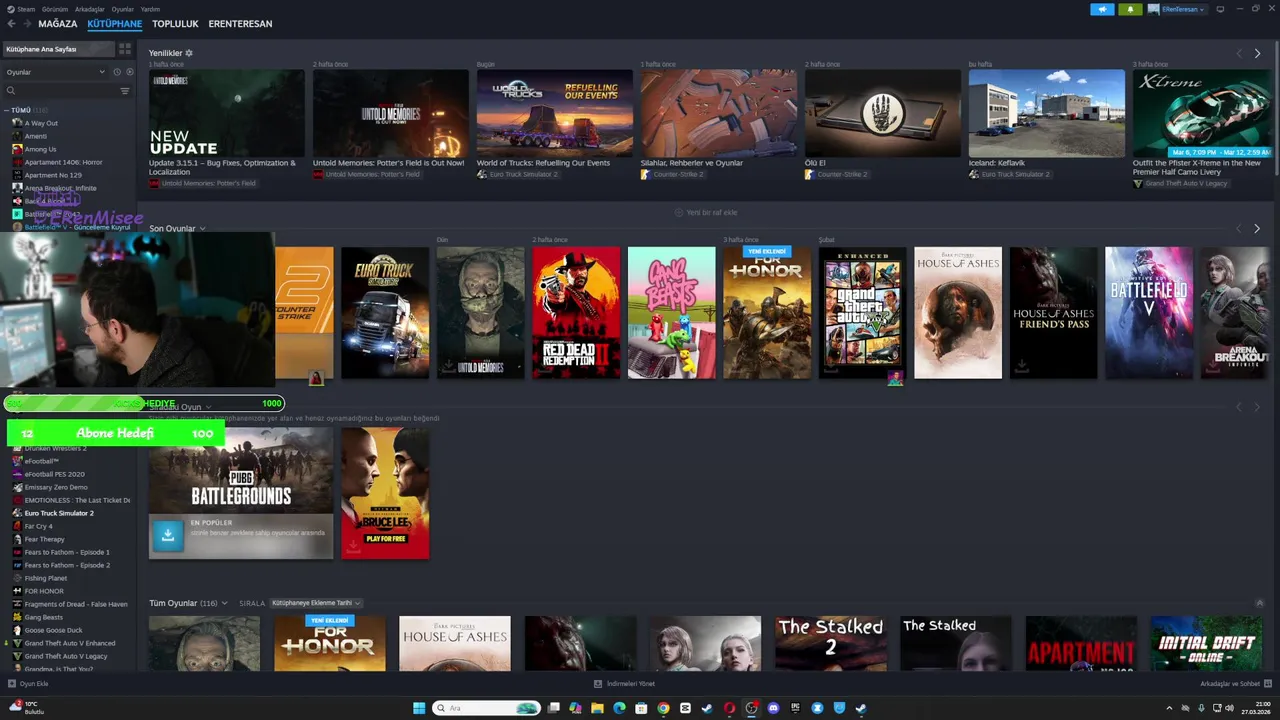Screen dimensions: 1280x720
Task: Go forward with the navigation arrow
Action: coord(26,23)
